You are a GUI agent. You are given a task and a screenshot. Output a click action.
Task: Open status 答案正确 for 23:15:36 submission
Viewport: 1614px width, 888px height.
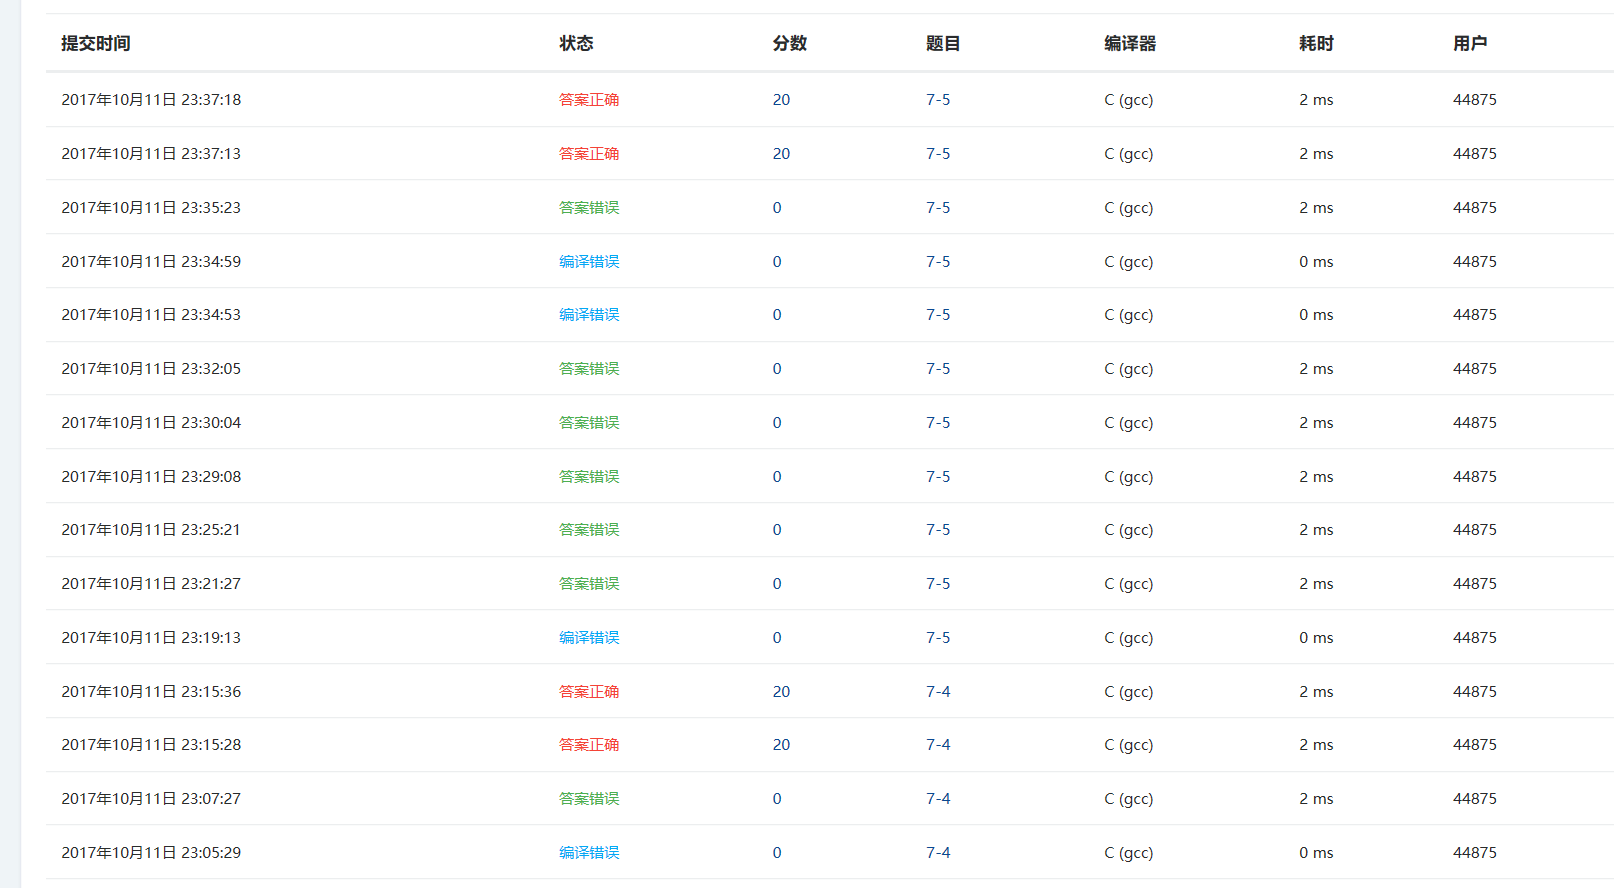point(589,692)
